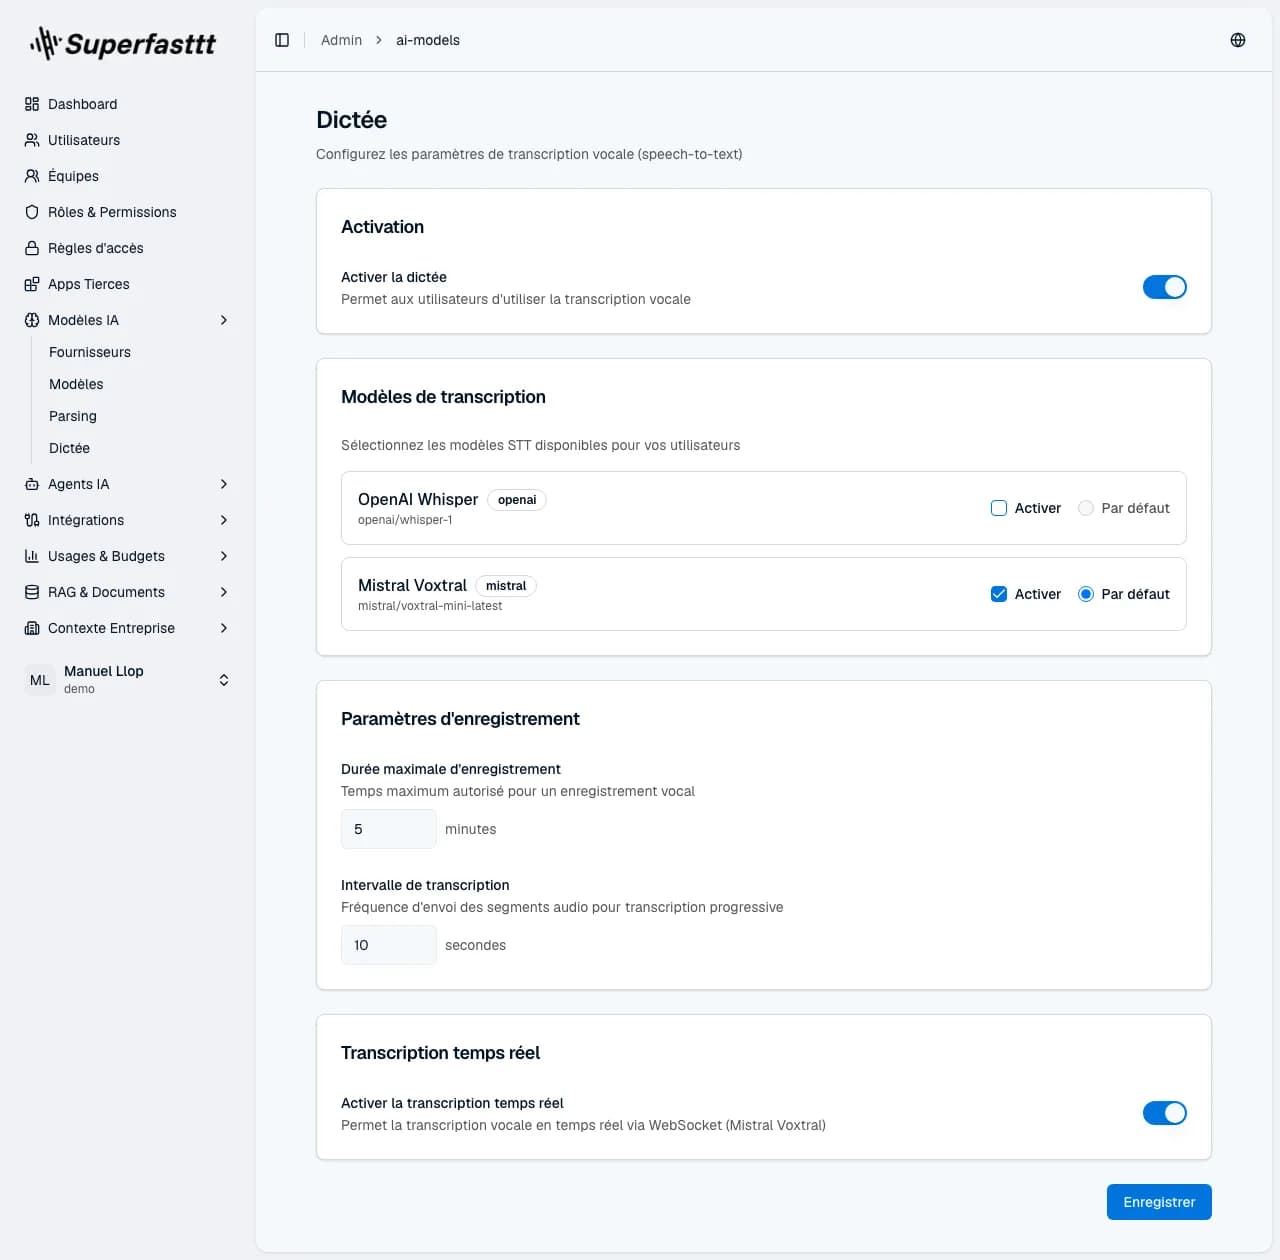Click the Superfasttt logo

pyautogui.click(x=123, y=43)
